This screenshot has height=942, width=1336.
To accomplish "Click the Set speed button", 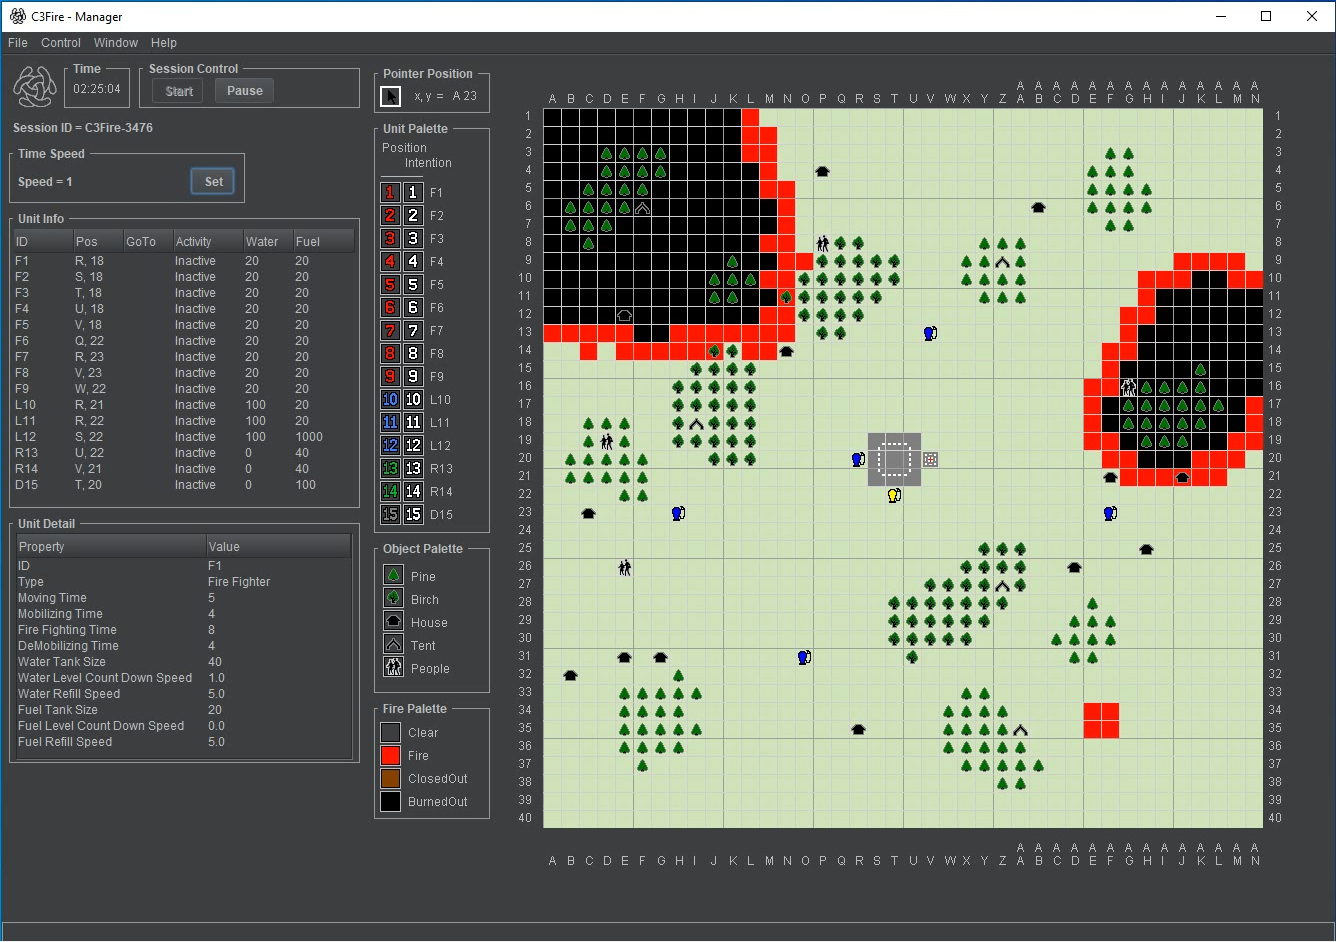I will 214,181.
